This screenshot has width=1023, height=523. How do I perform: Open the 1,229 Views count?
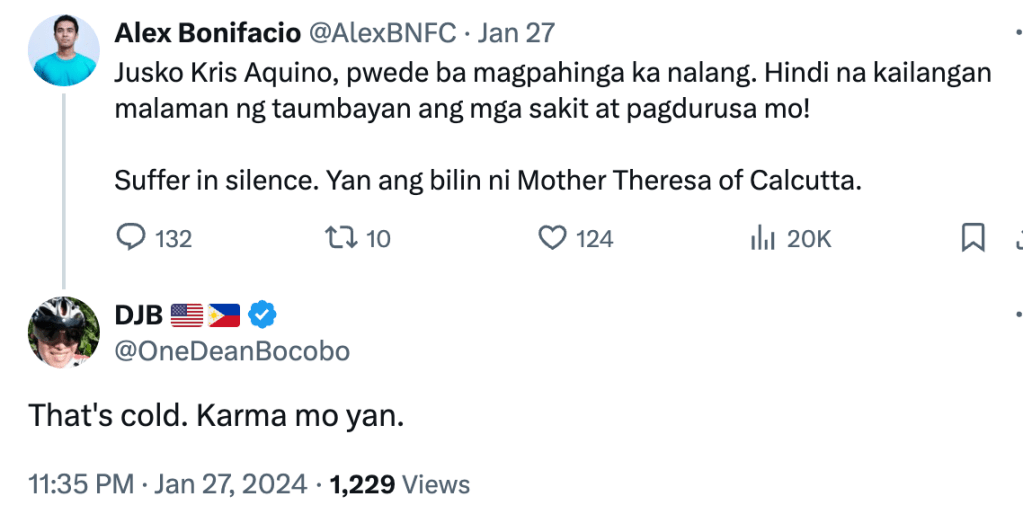coord(400,485)
